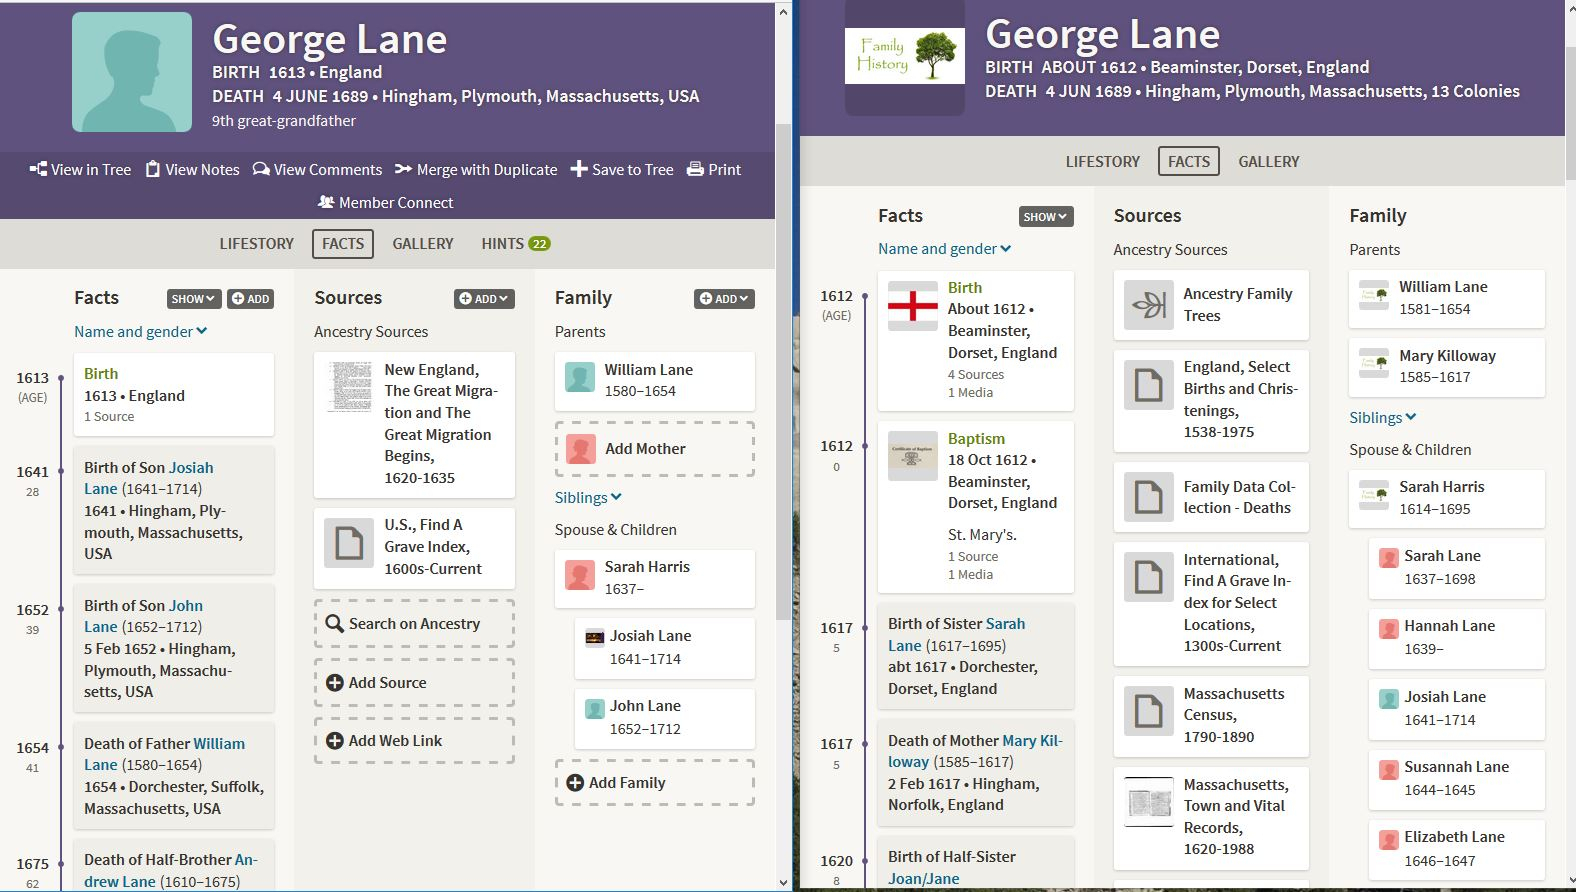This screenshot has height=892, width=1576.
Task: Open Ancestry Family Trees leaf icon
Action: (x=1149, y=305)
